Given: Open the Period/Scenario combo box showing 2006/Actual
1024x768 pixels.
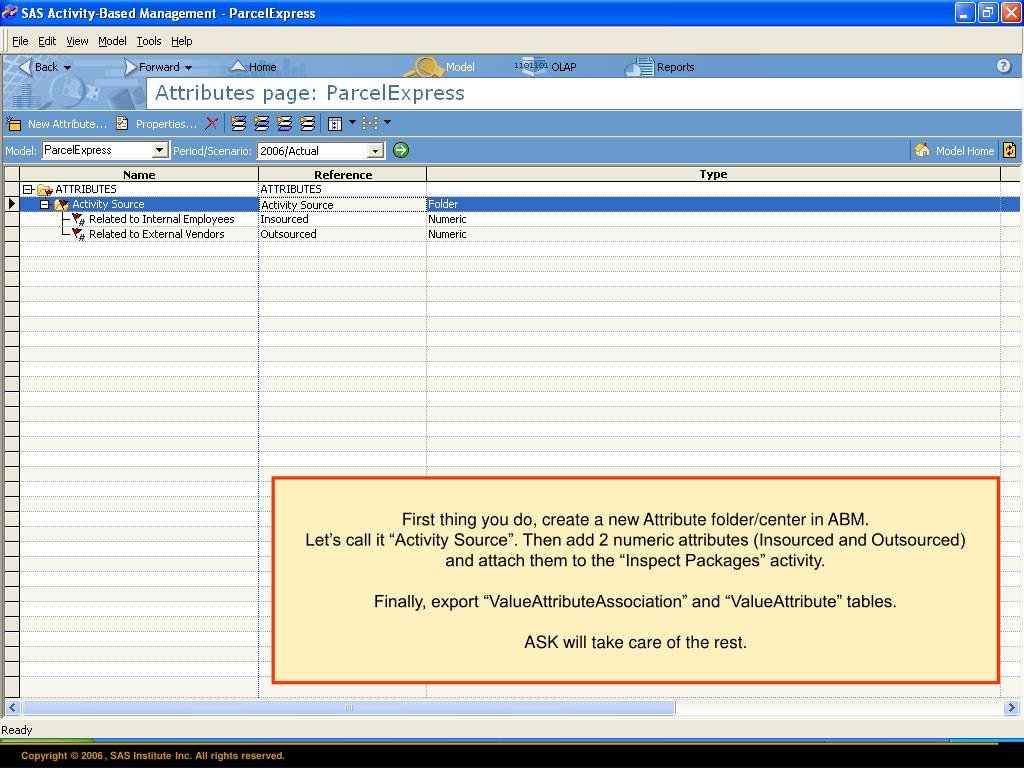Looking at the screenshot, I should (320, 151).
